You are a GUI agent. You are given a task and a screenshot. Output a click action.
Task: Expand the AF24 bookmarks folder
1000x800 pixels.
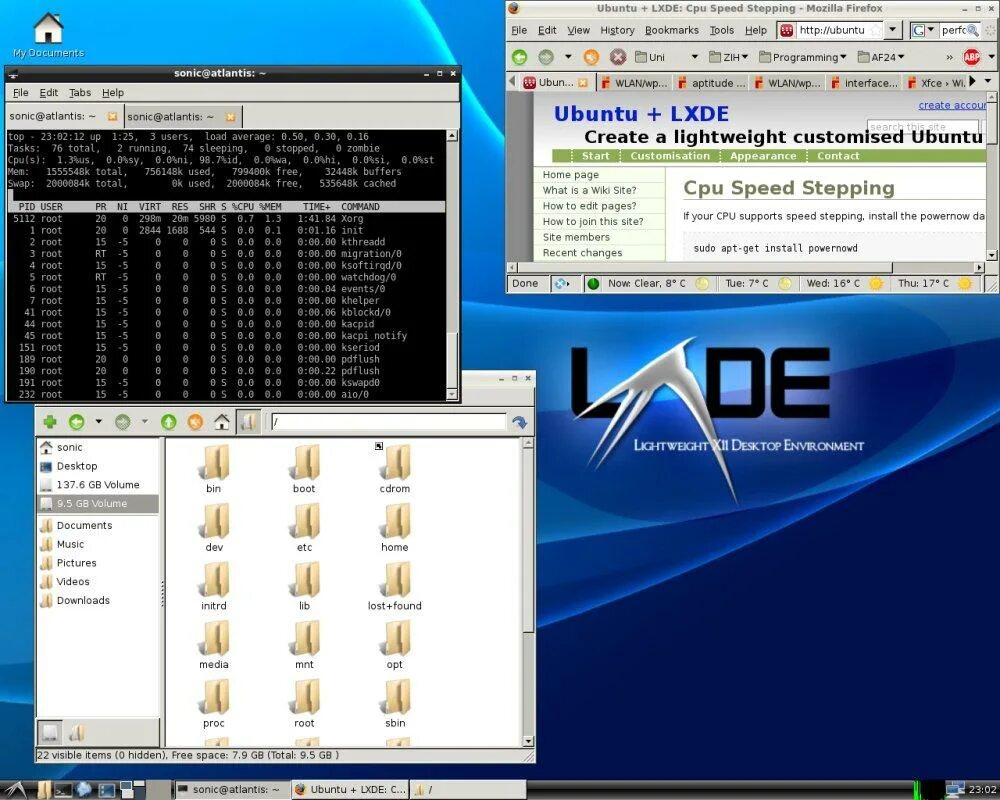click(881, 57)
